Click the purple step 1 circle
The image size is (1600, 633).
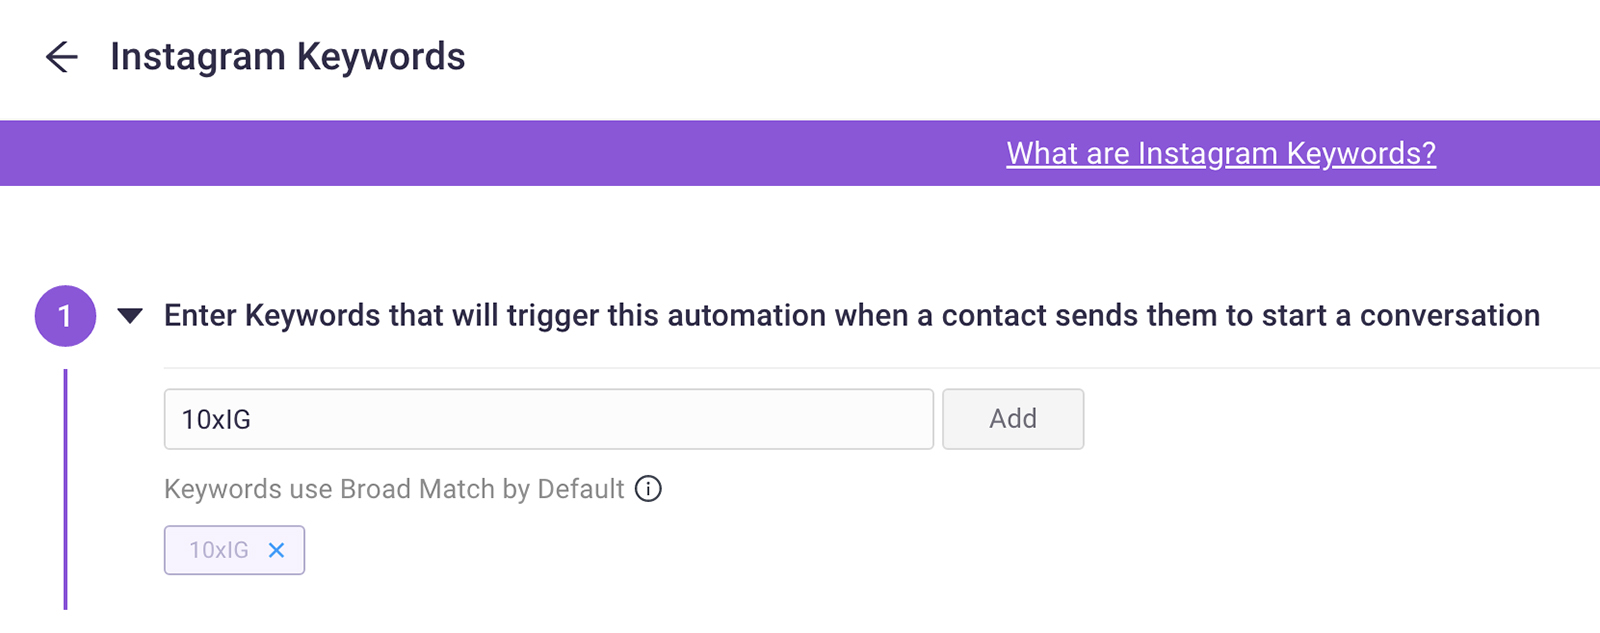[x=65, y=316]
